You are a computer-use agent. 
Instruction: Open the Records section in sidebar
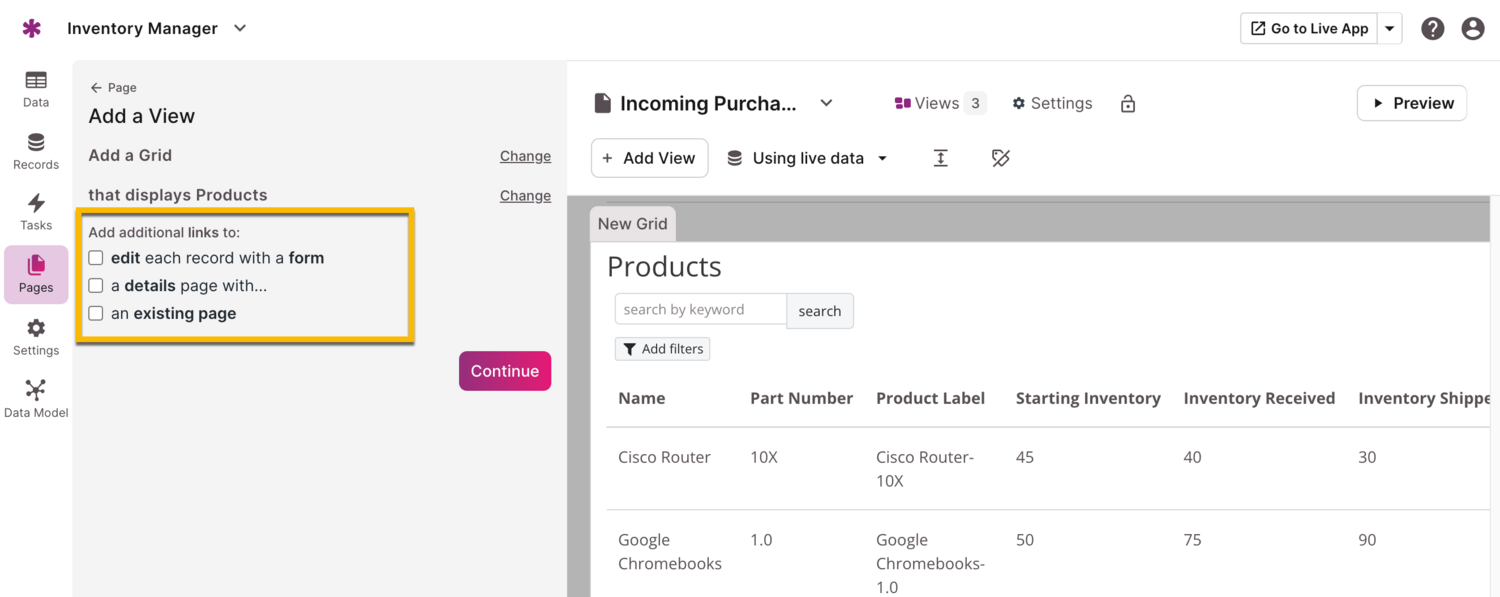point(36,151)
